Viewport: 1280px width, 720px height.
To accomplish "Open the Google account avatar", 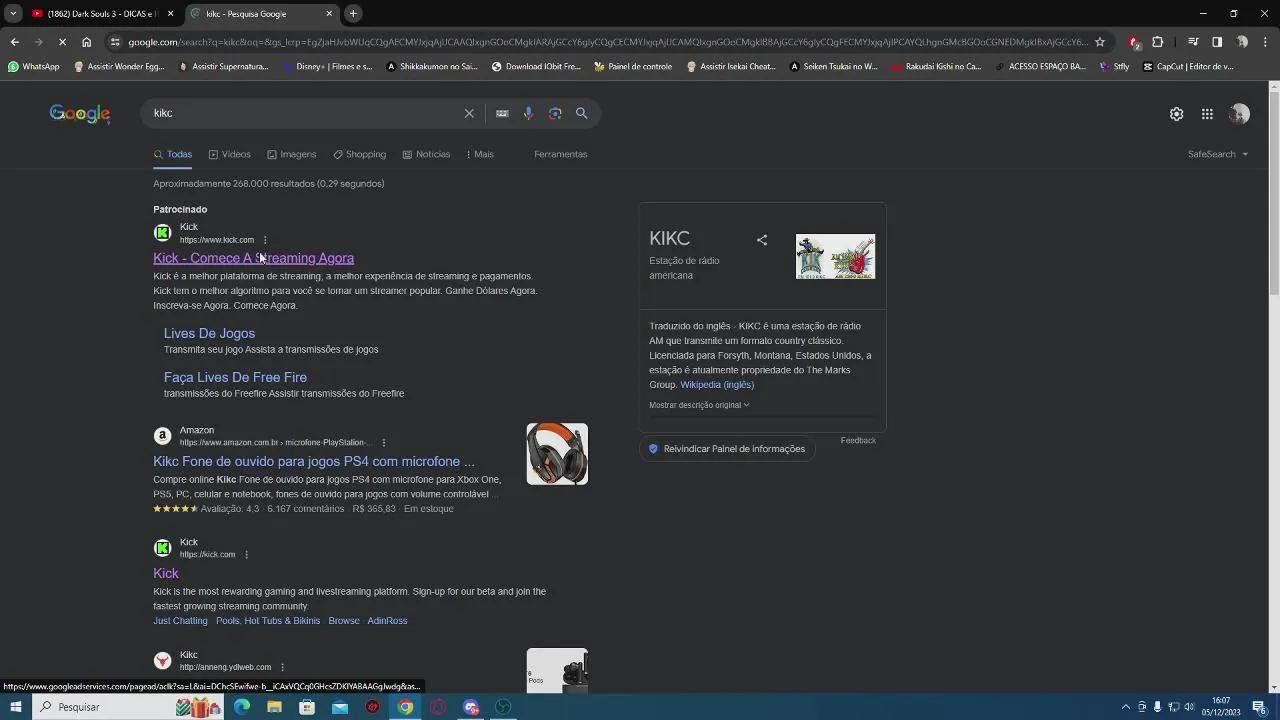I will (1239, 114).
